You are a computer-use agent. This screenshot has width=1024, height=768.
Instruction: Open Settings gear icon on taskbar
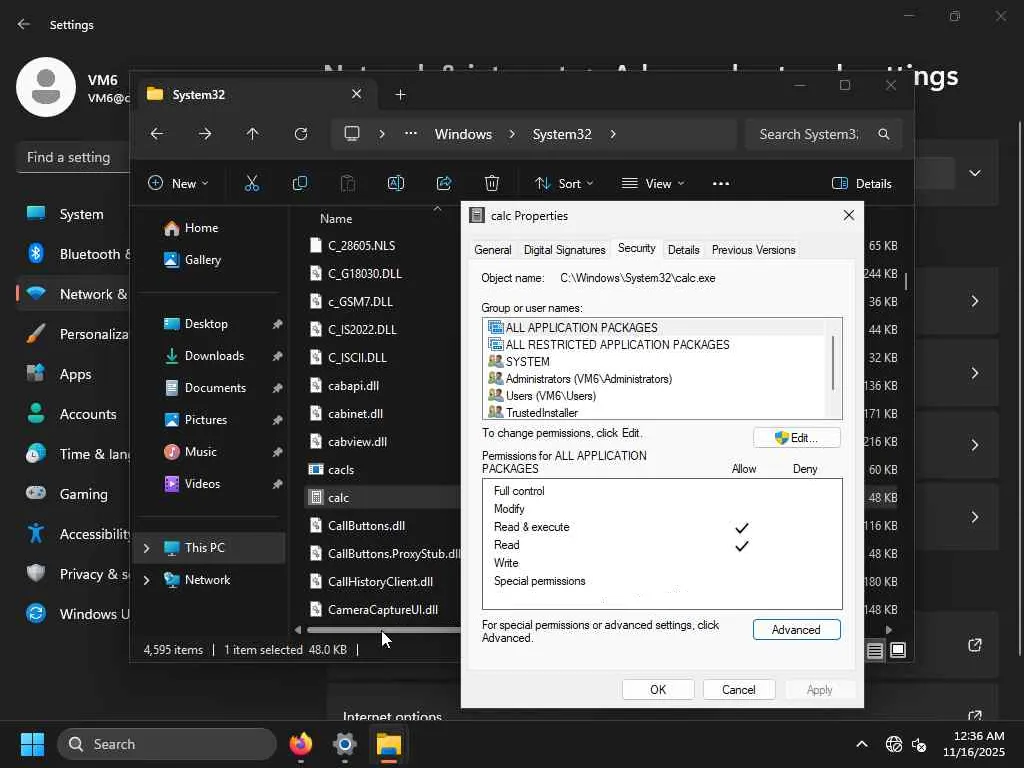point(345,744)
